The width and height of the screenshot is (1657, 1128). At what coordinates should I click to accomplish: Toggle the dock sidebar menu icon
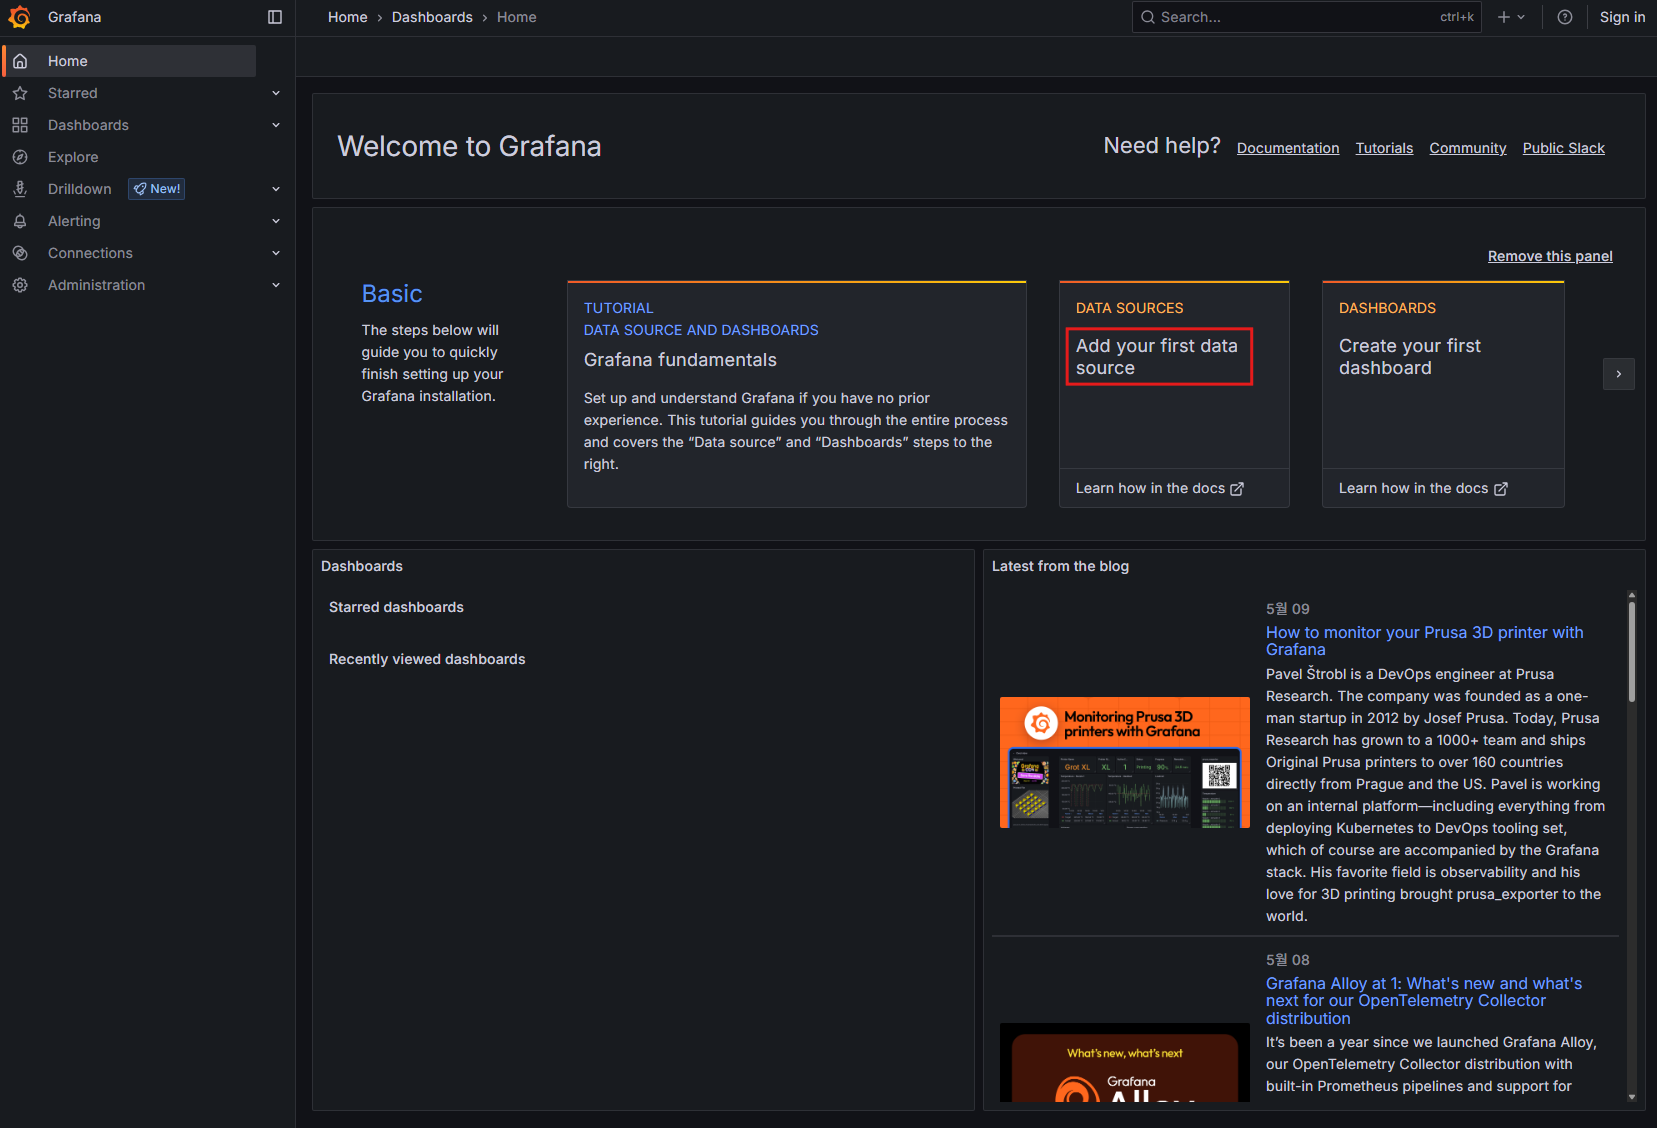click(275, 17)
